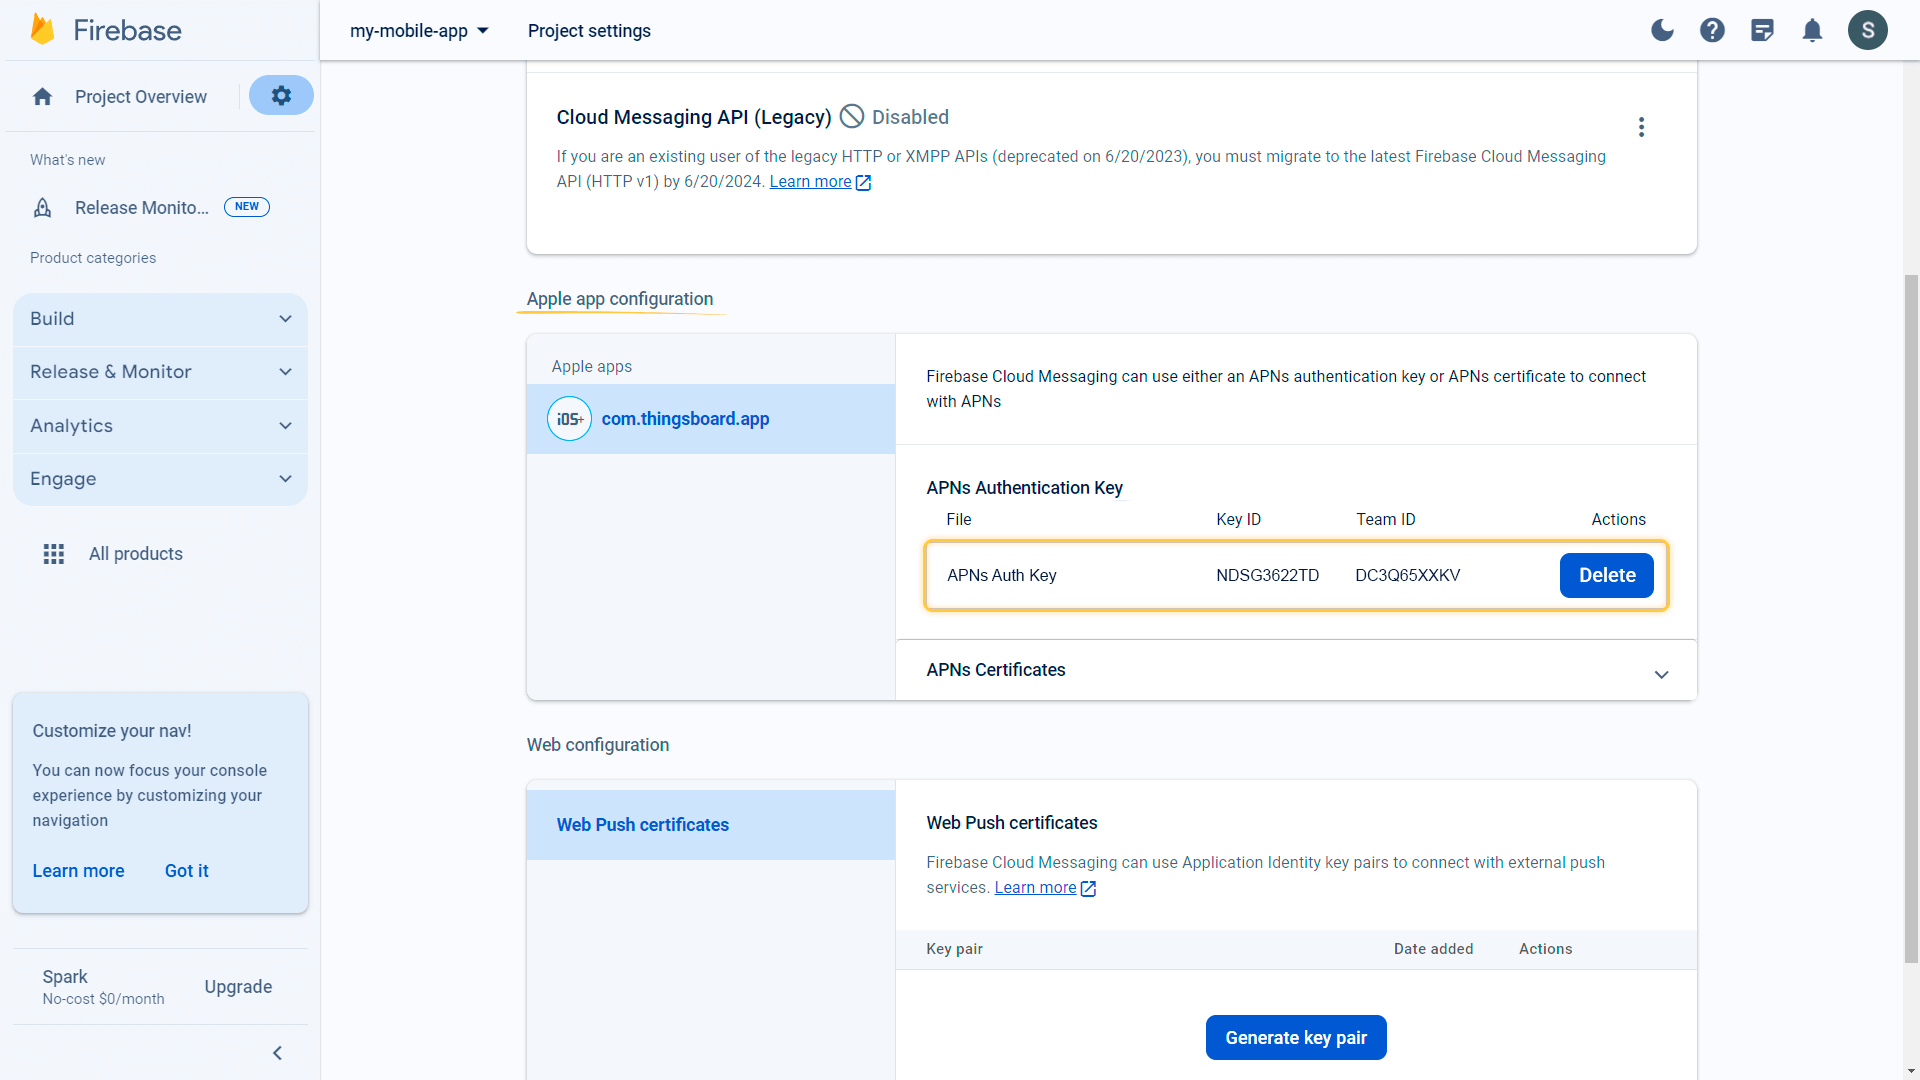The width and height of the screenshot is (1920, 1080).
Task: Delete the APNs Auth Key
Action: tap(1606, 575)
